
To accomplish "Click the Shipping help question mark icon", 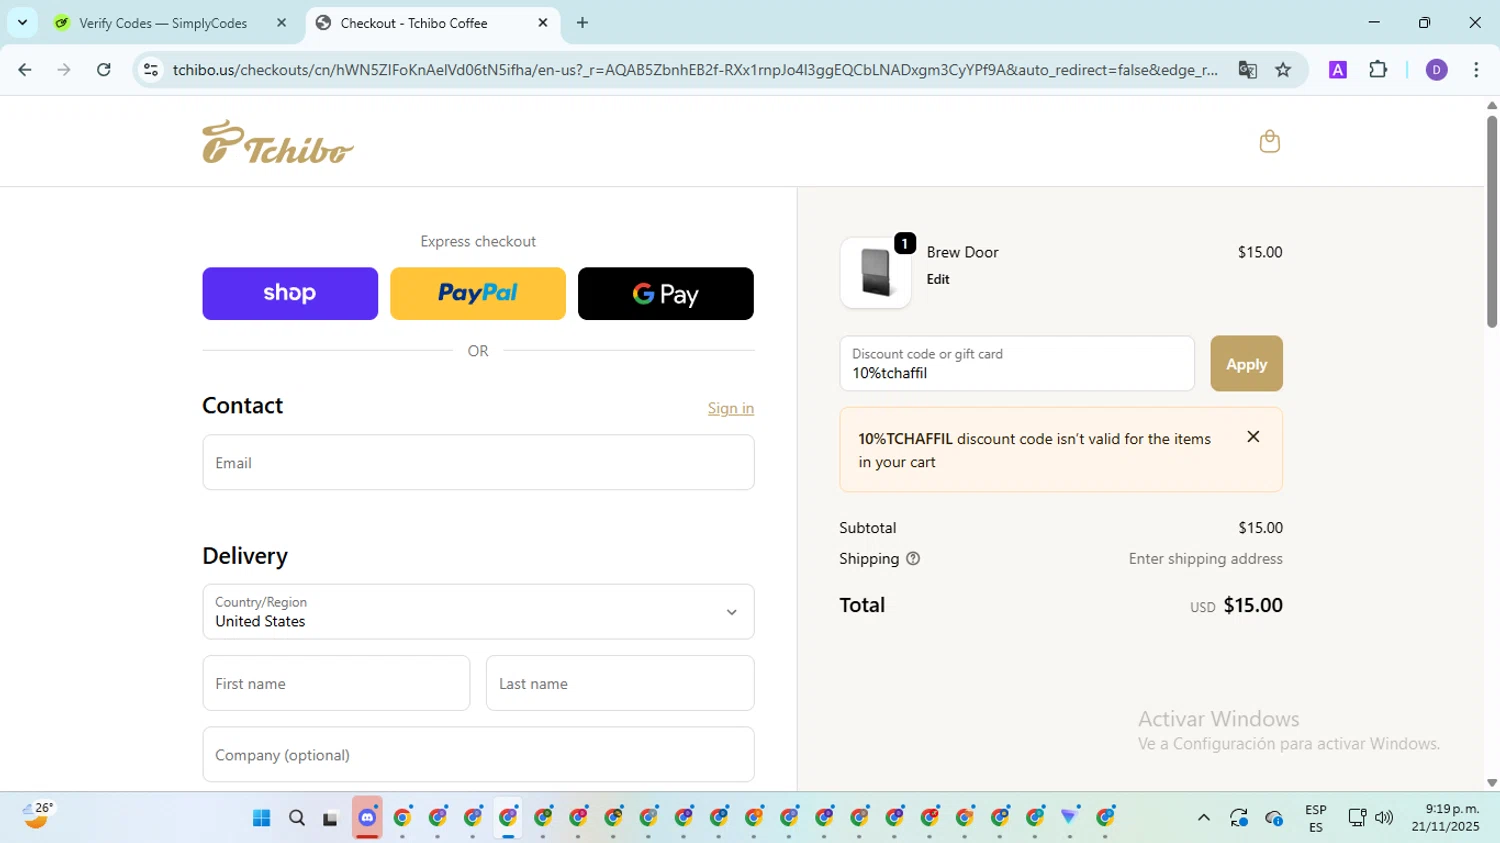I will click(x=913, y=559).
